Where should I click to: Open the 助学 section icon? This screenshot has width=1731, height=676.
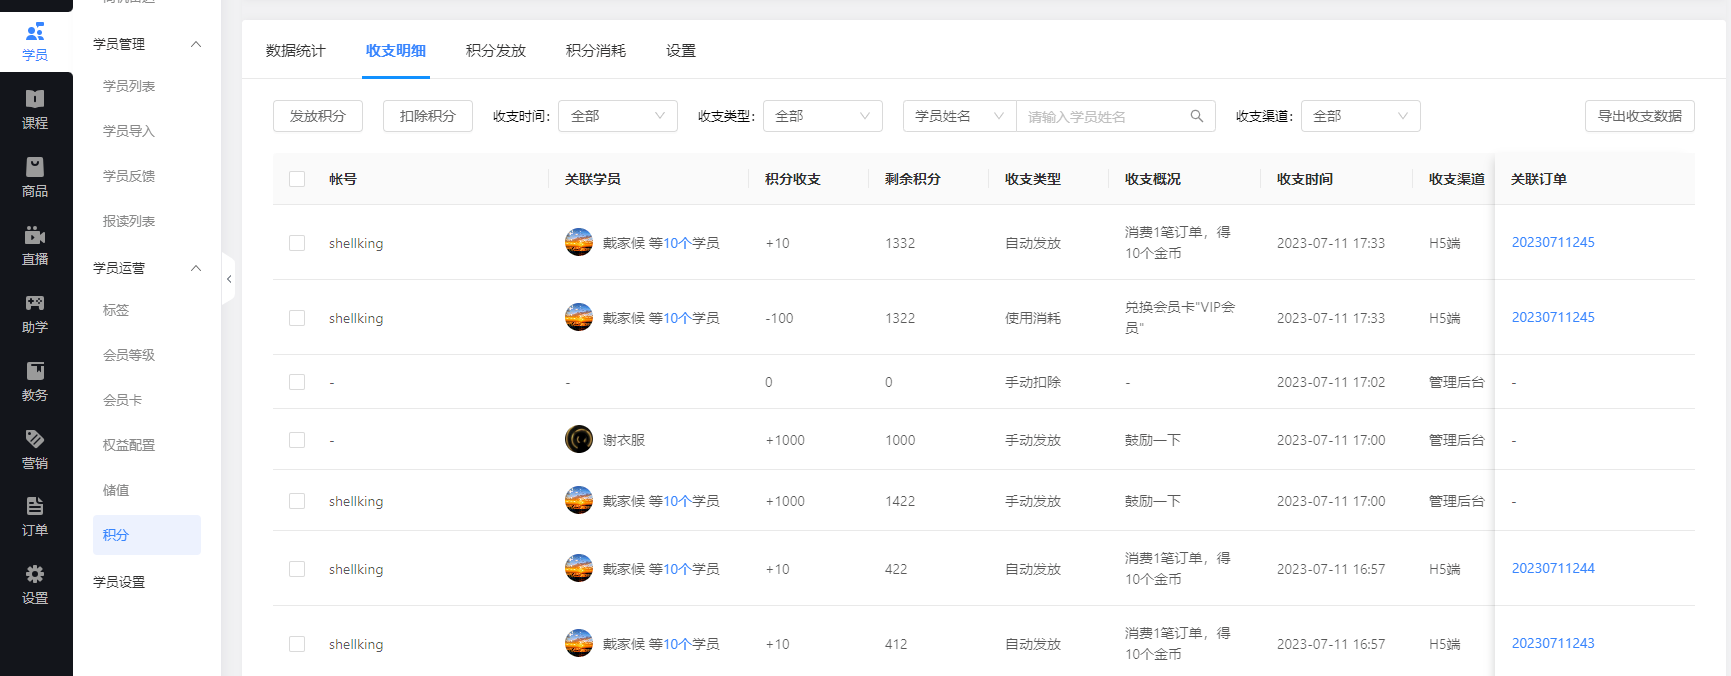[x=35, y=302]
